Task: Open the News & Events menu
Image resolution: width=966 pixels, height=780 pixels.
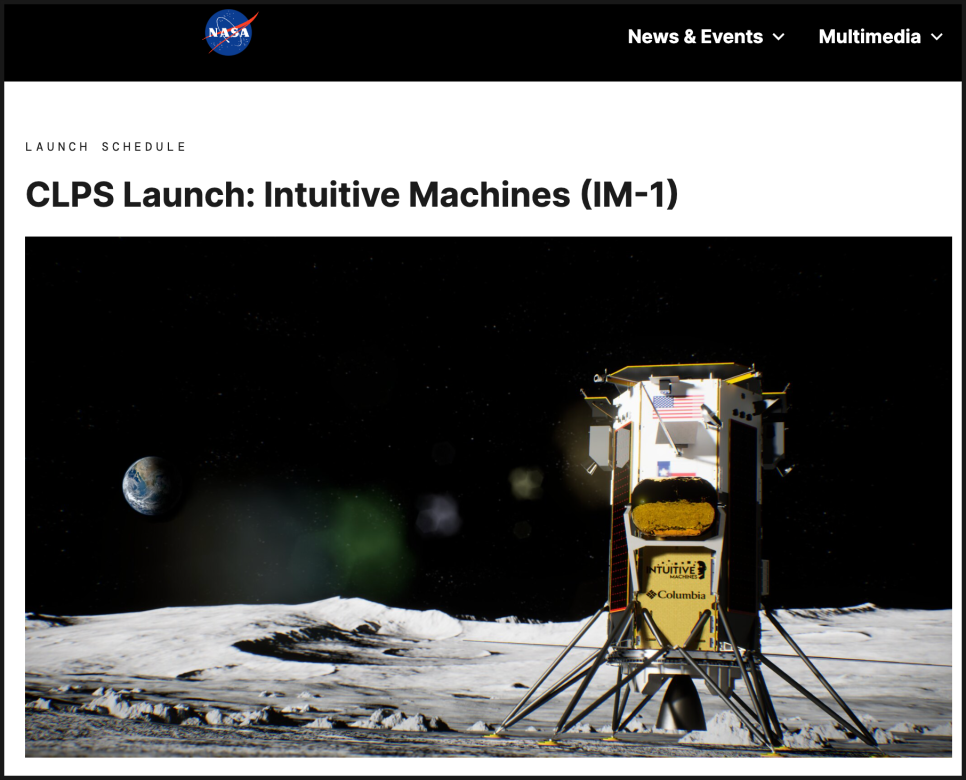Action: tap(695, 37)
